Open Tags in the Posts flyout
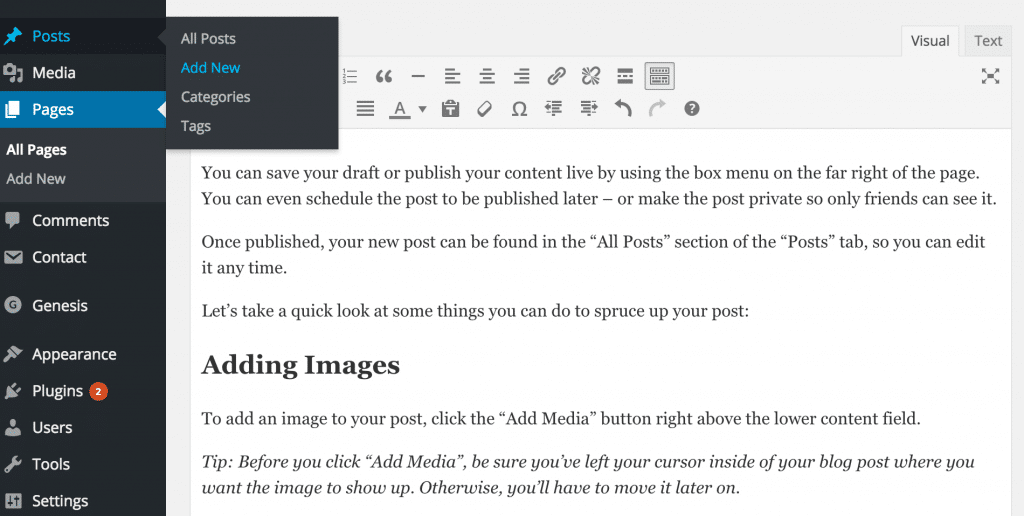Screen dimensions: 1024x516 point(196,126)
